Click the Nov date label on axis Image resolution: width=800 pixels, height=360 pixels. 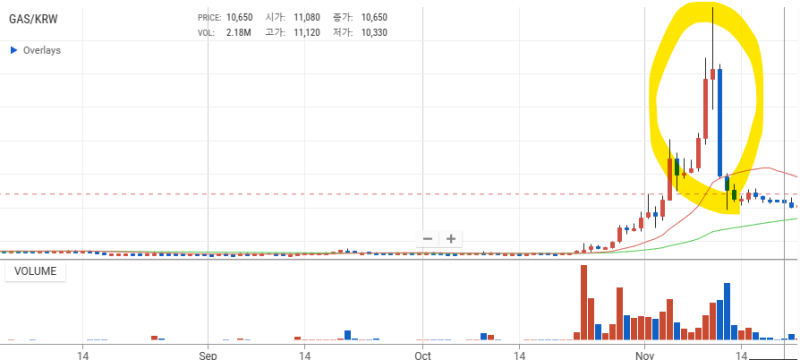645,355
